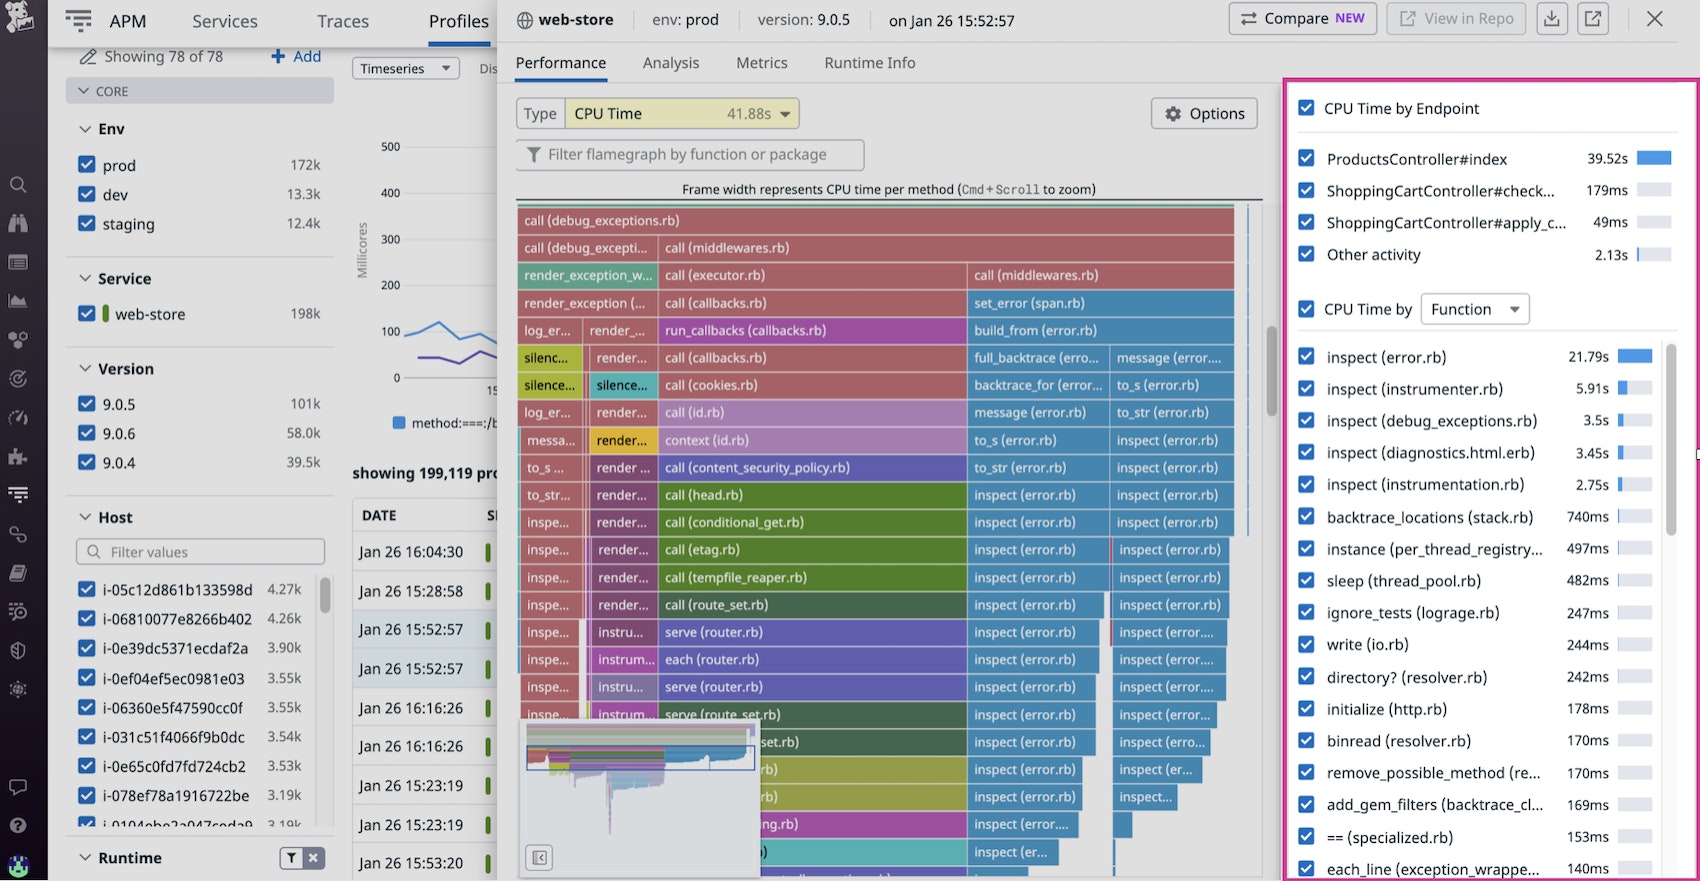
Task: Click the help question mark icon
Action: pos(18,826)
